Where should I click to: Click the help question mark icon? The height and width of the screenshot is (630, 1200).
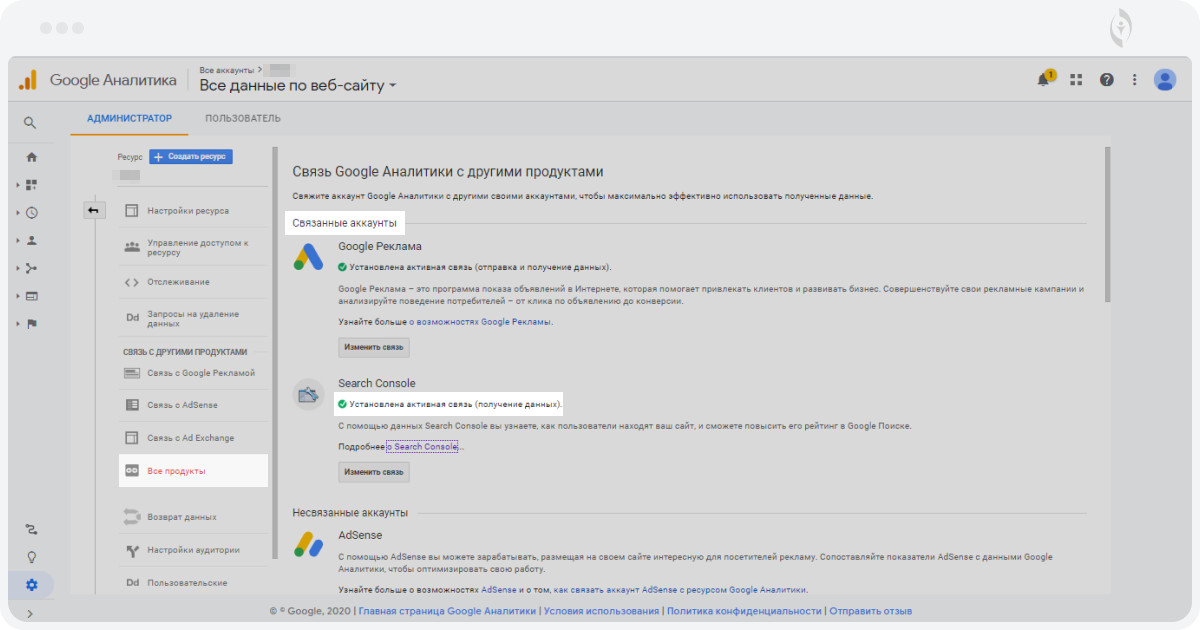click(1106, 80)
